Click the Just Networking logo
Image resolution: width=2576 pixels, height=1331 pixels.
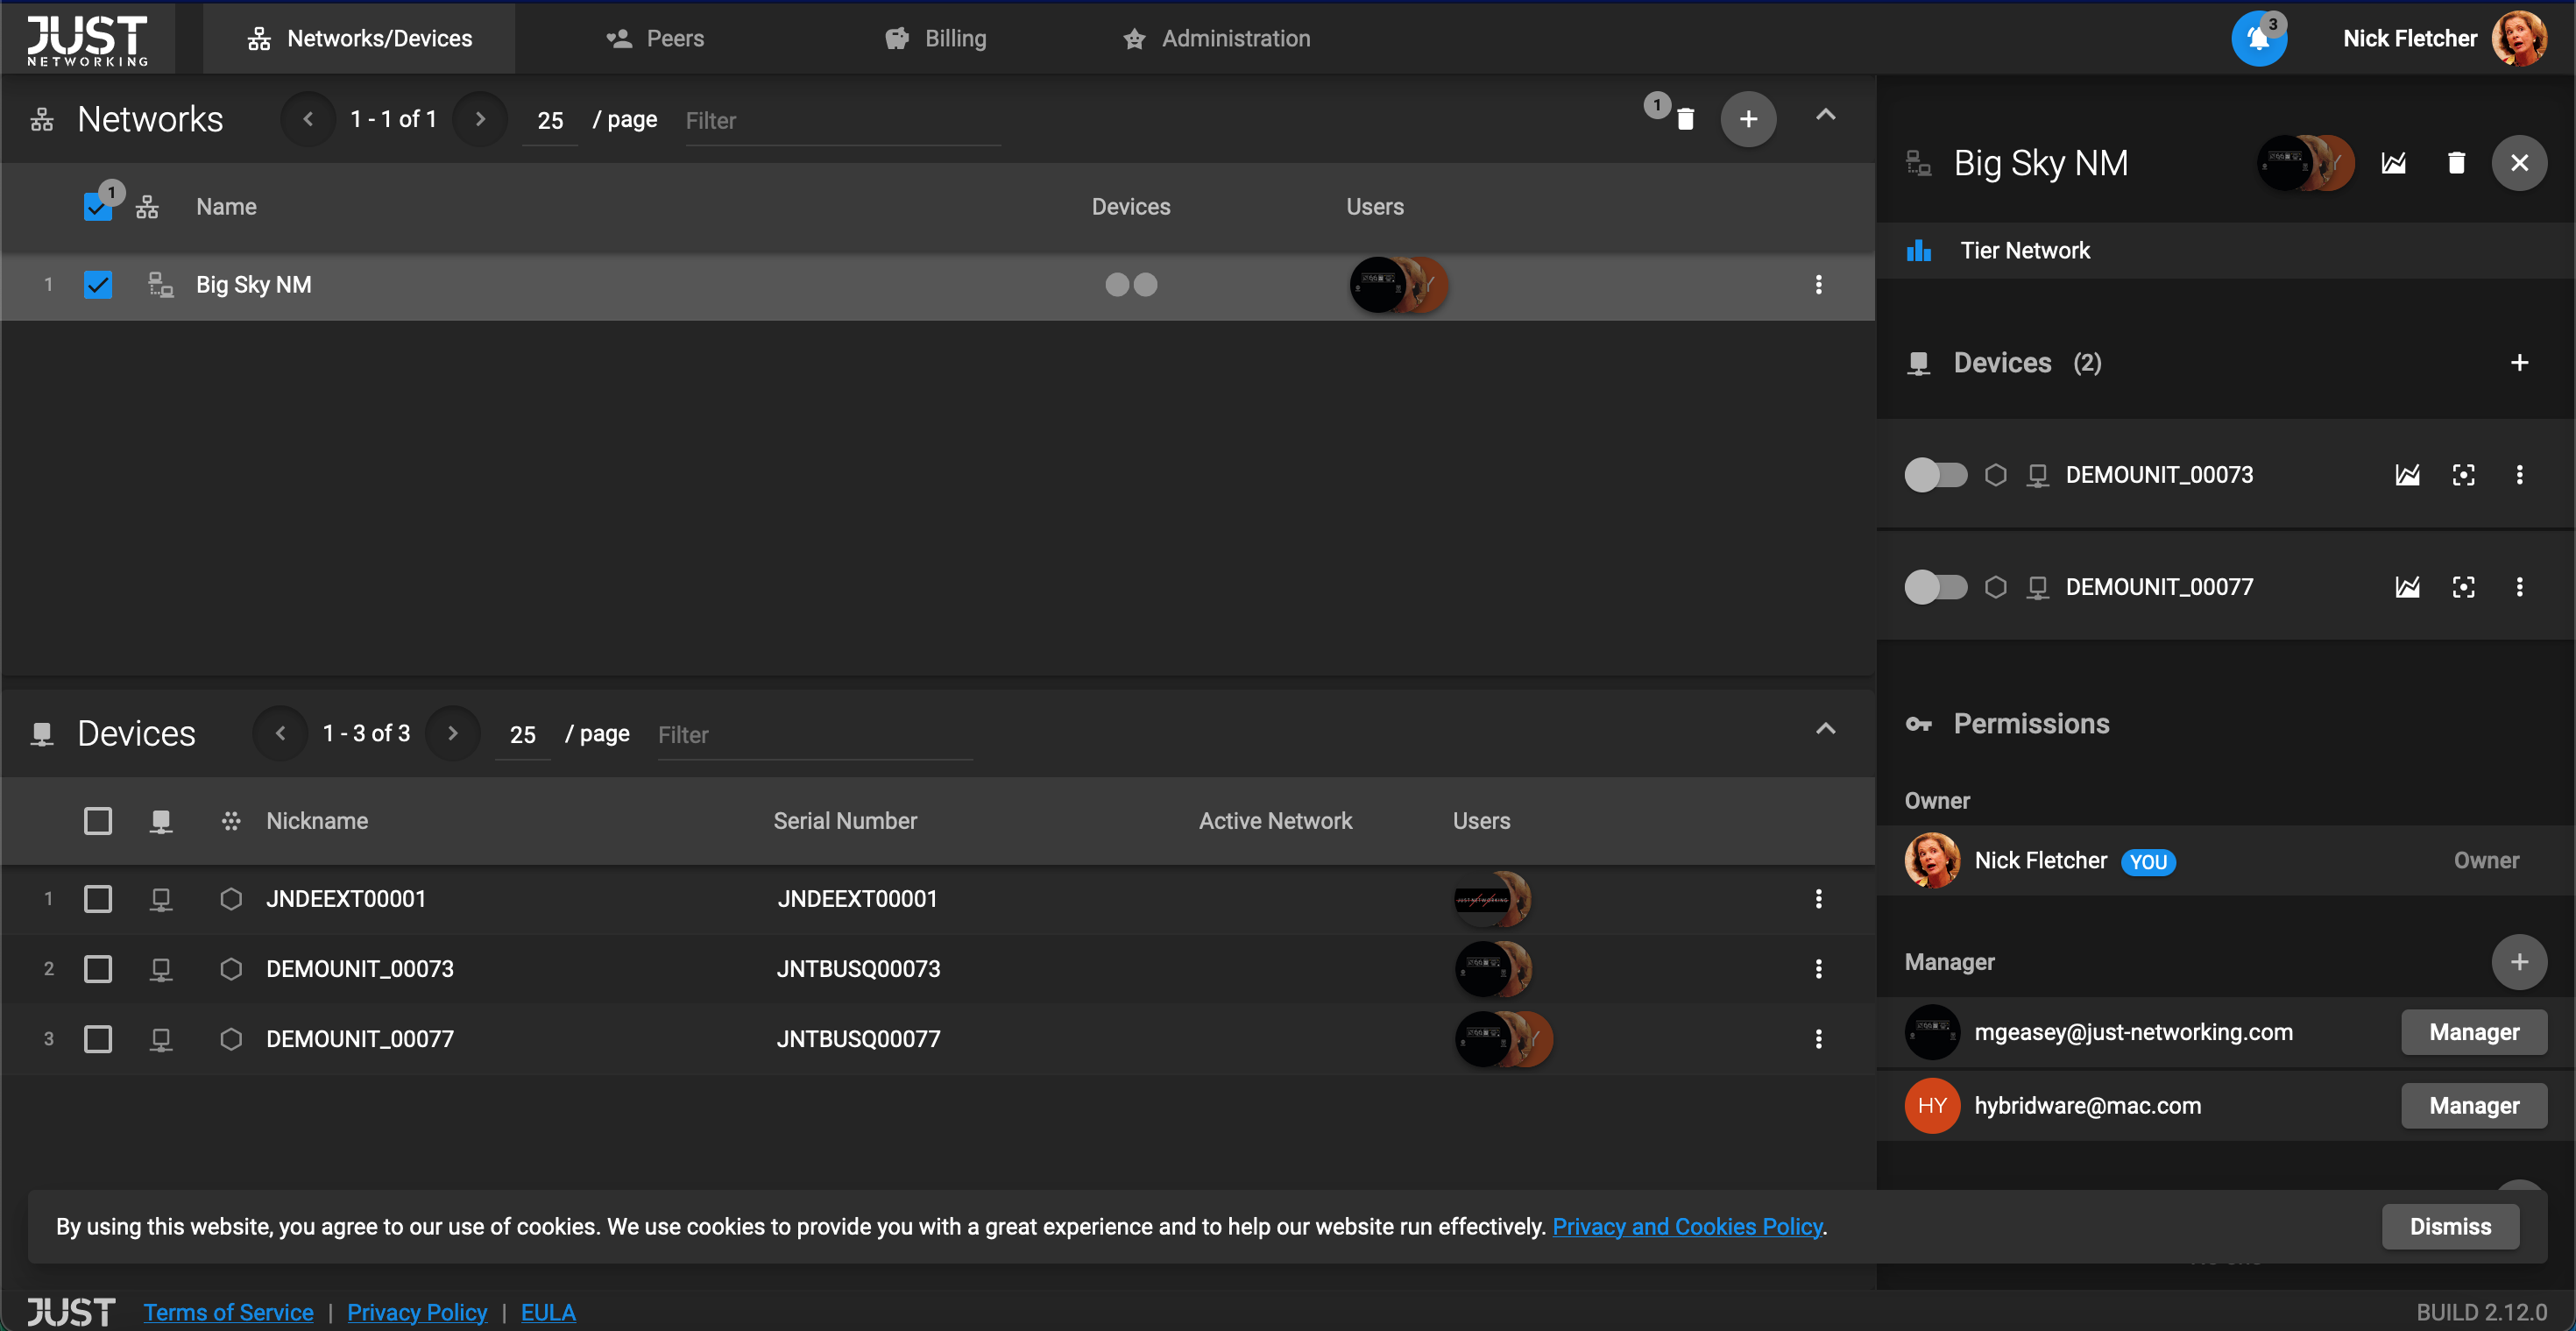point(87,39)
